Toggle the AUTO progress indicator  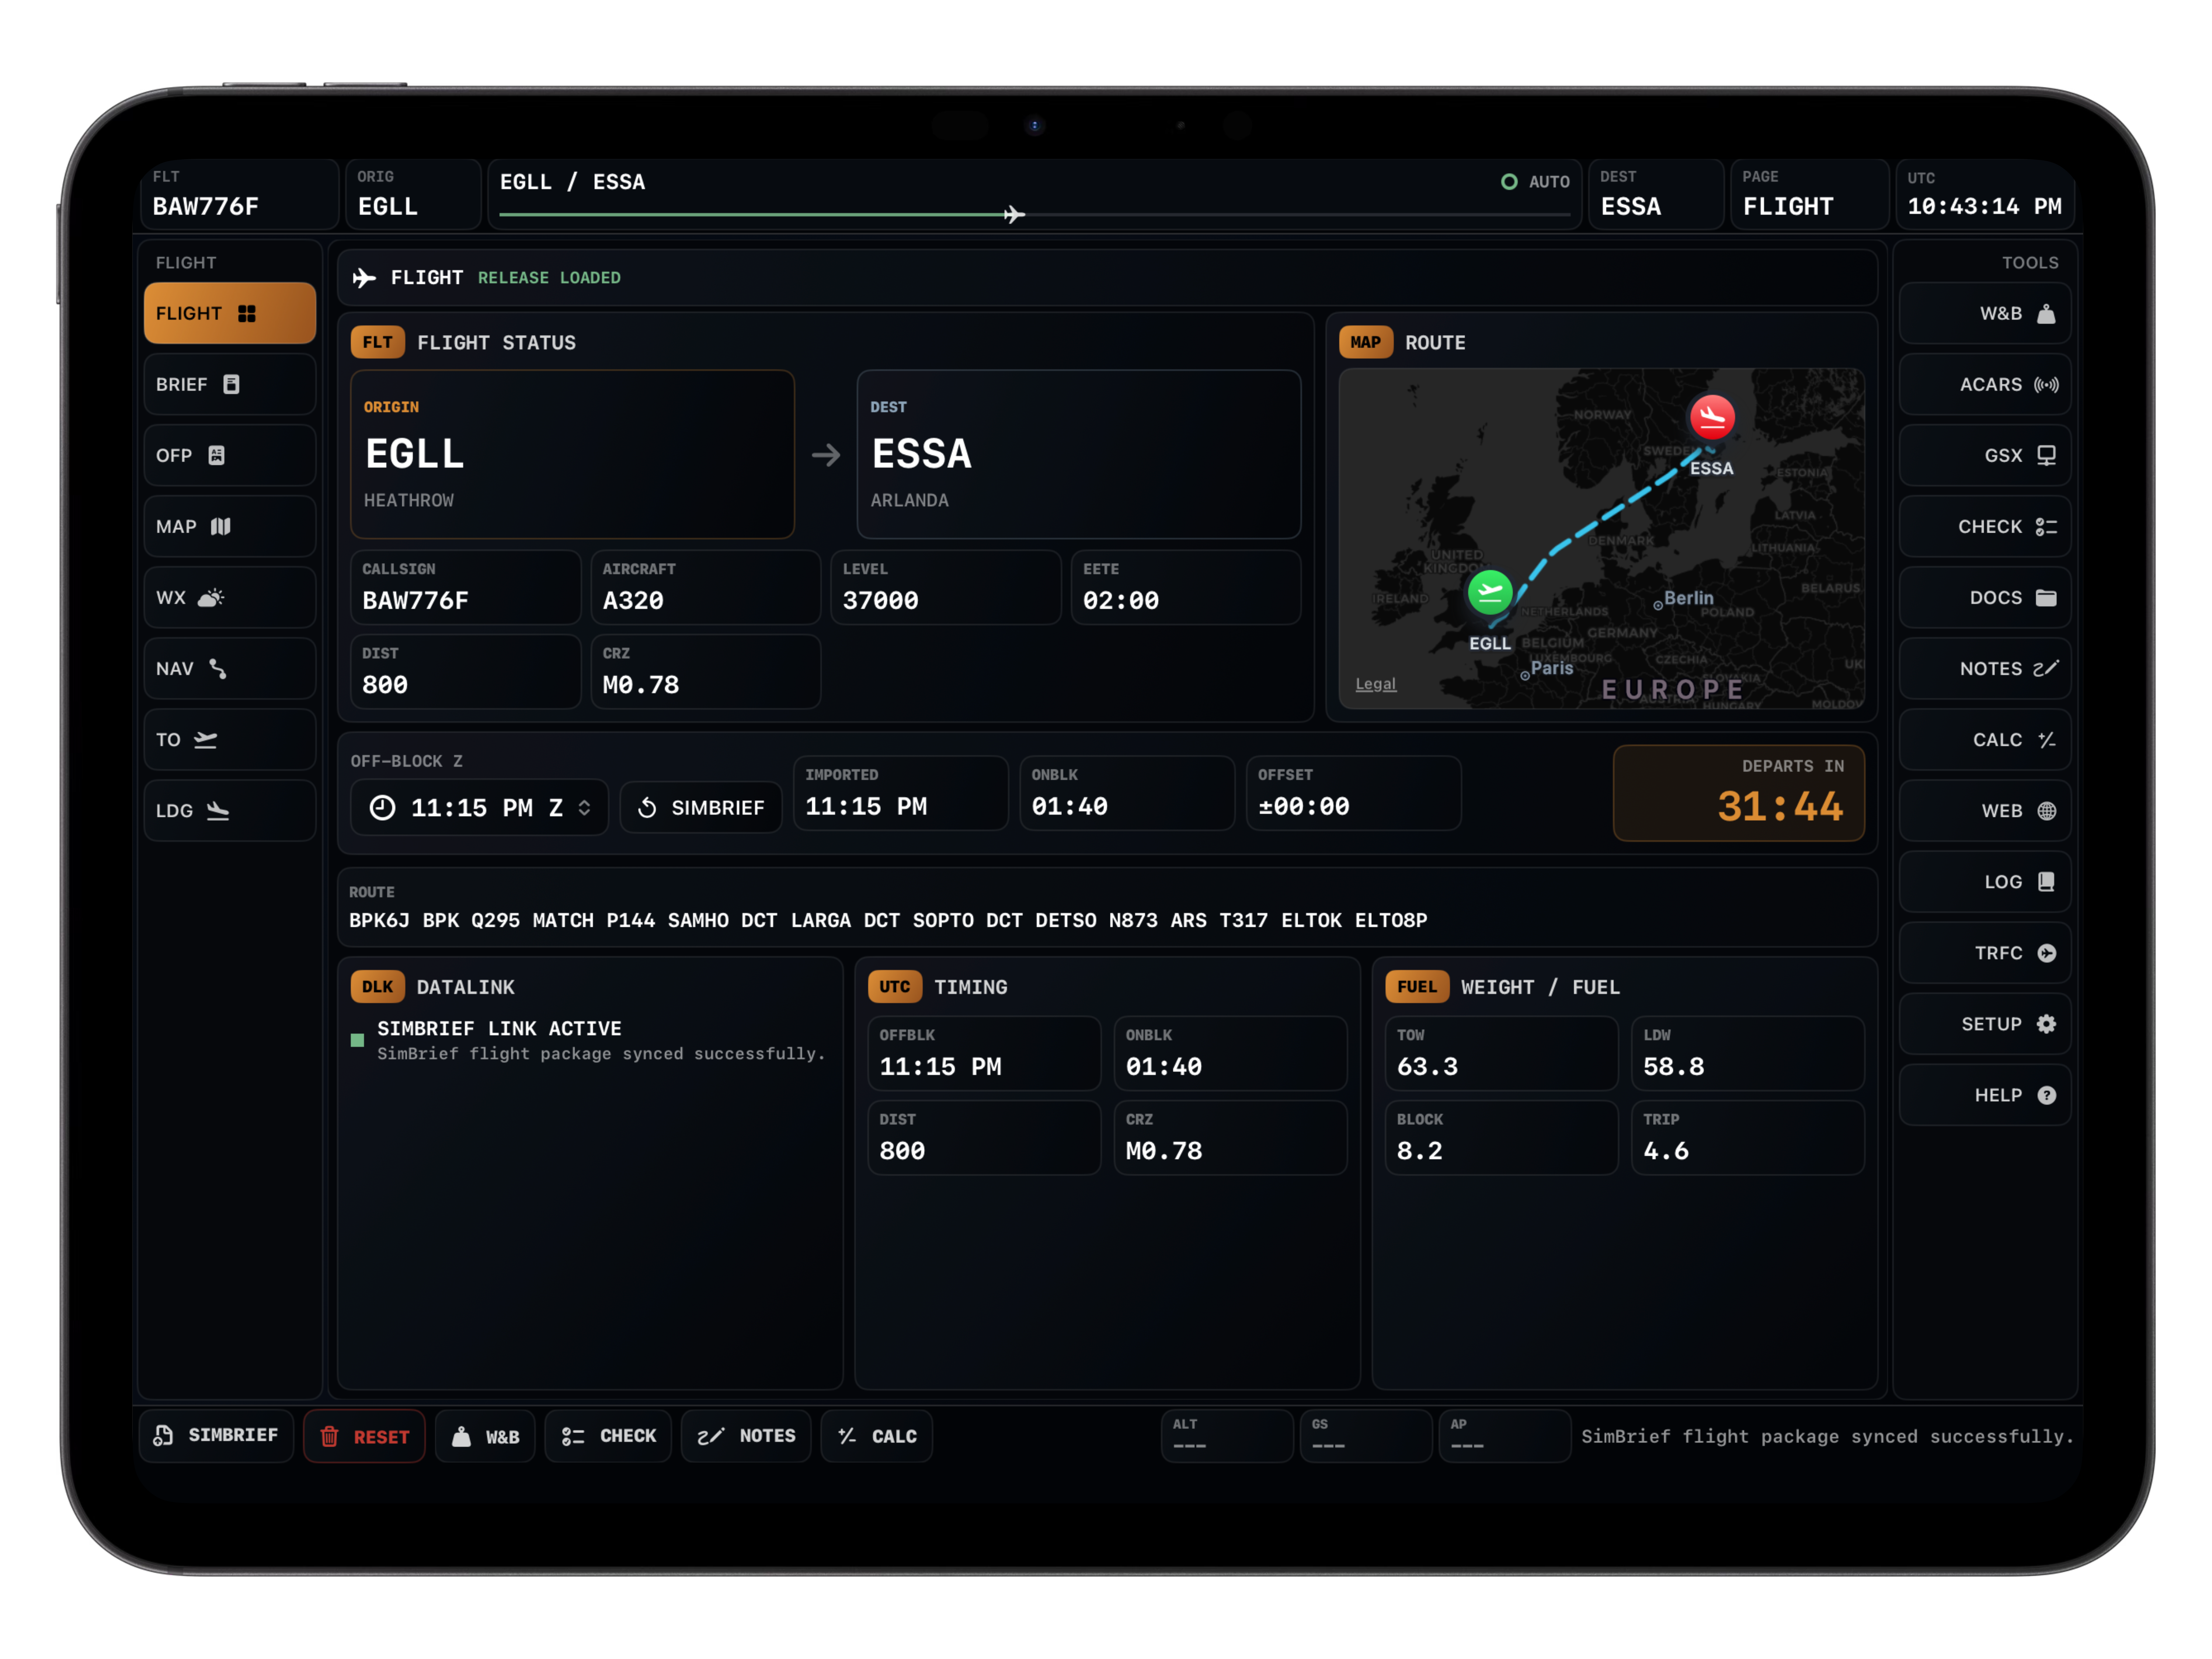tap(1535, 182)
